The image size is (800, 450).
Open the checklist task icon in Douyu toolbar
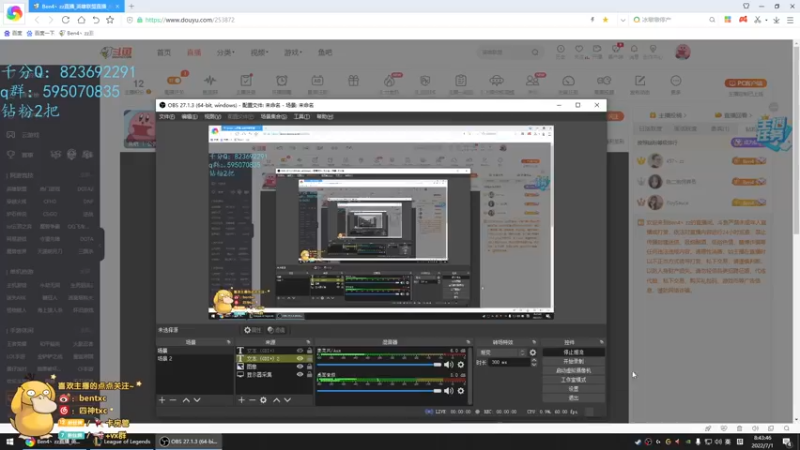point(246,81)
